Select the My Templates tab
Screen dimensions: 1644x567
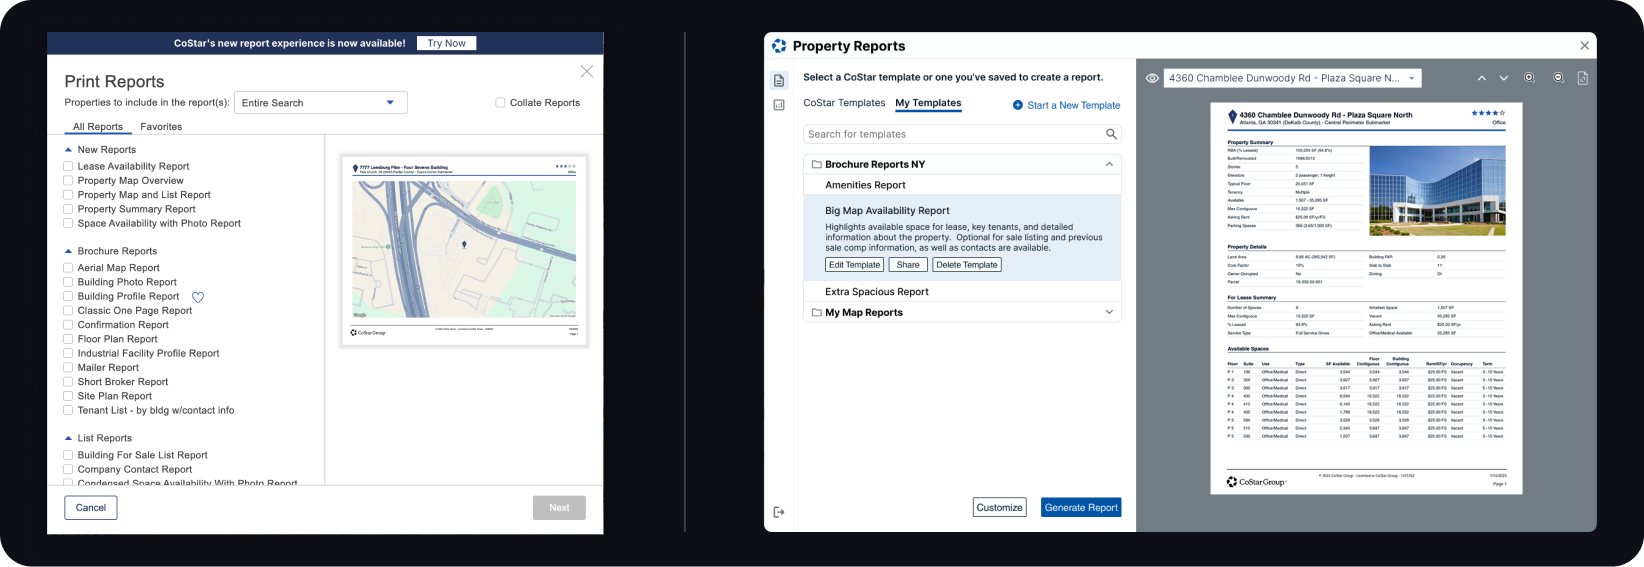(928, 103)
